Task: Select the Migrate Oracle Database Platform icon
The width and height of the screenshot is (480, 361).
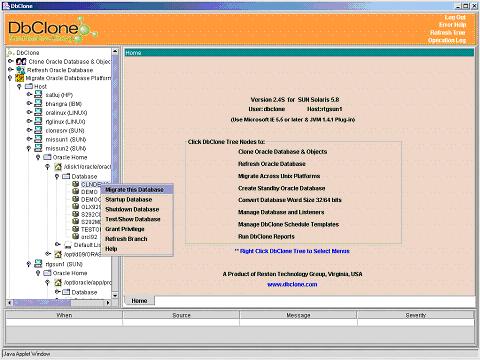Action: coord(20,78)
